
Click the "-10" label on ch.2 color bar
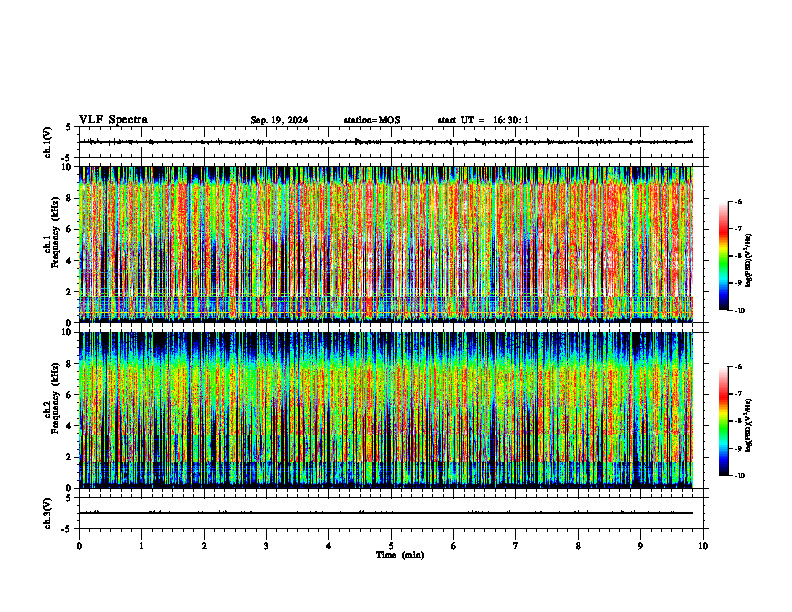(738, 476)
